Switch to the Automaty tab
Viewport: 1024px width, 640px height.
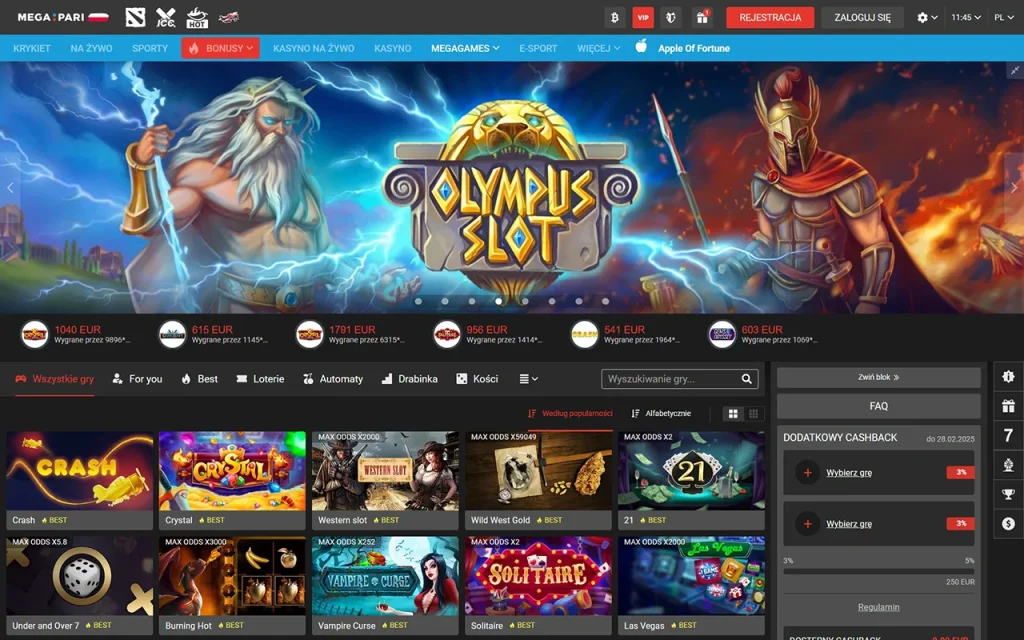coord(333,379)
